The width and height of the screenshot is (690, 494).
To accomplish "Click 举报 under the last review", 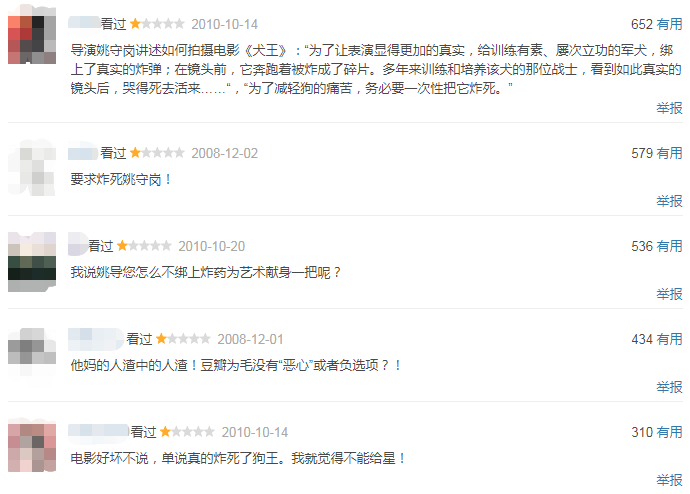I will (x=669, y=480).
